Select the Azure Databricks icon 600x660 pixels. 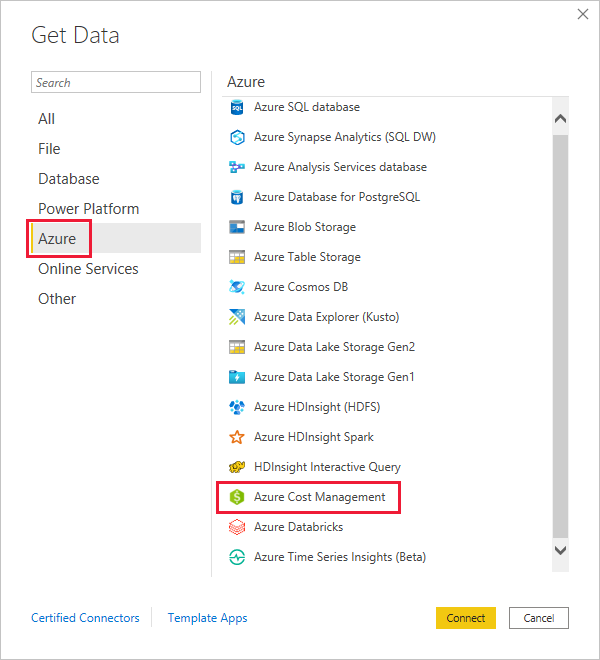(x=237, y=527)
